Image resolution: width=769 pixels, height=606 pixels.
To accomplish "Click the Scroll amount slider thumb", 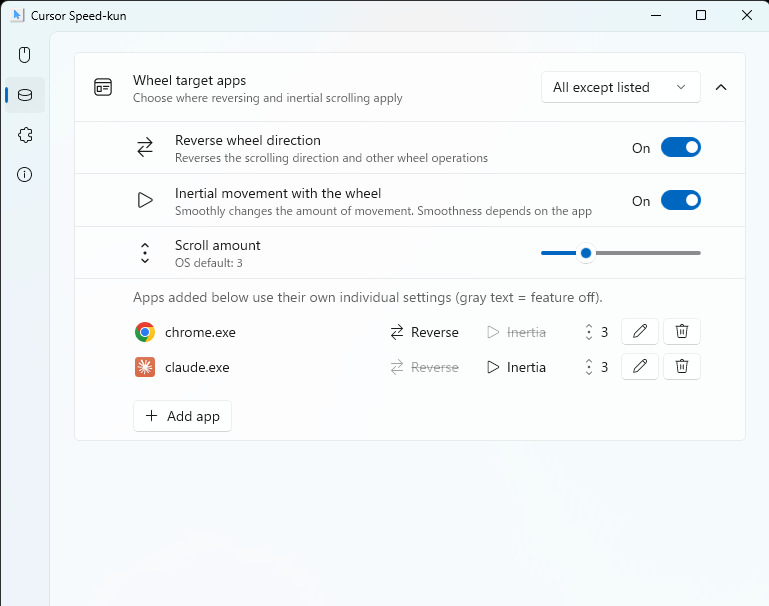I will pos(586,253).
